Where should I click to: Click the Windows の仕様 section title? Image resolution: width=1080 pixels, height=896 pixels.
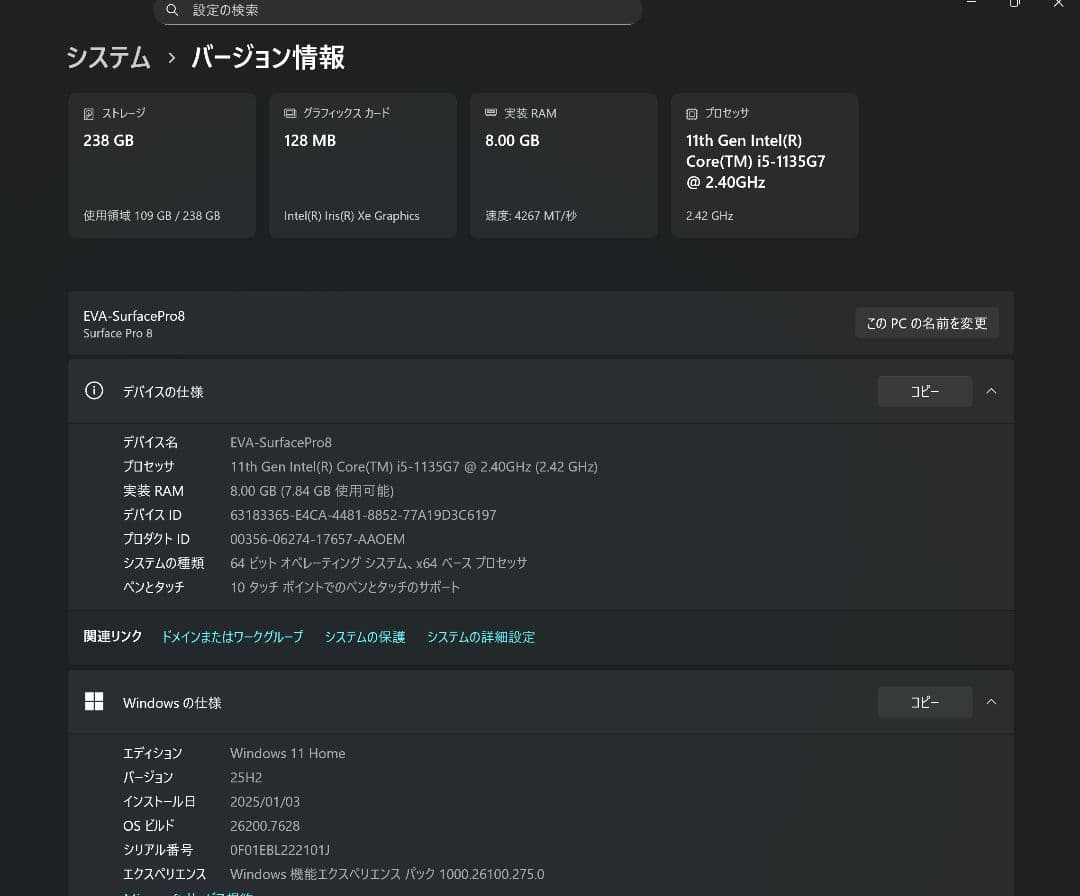(x=172, y=703)
